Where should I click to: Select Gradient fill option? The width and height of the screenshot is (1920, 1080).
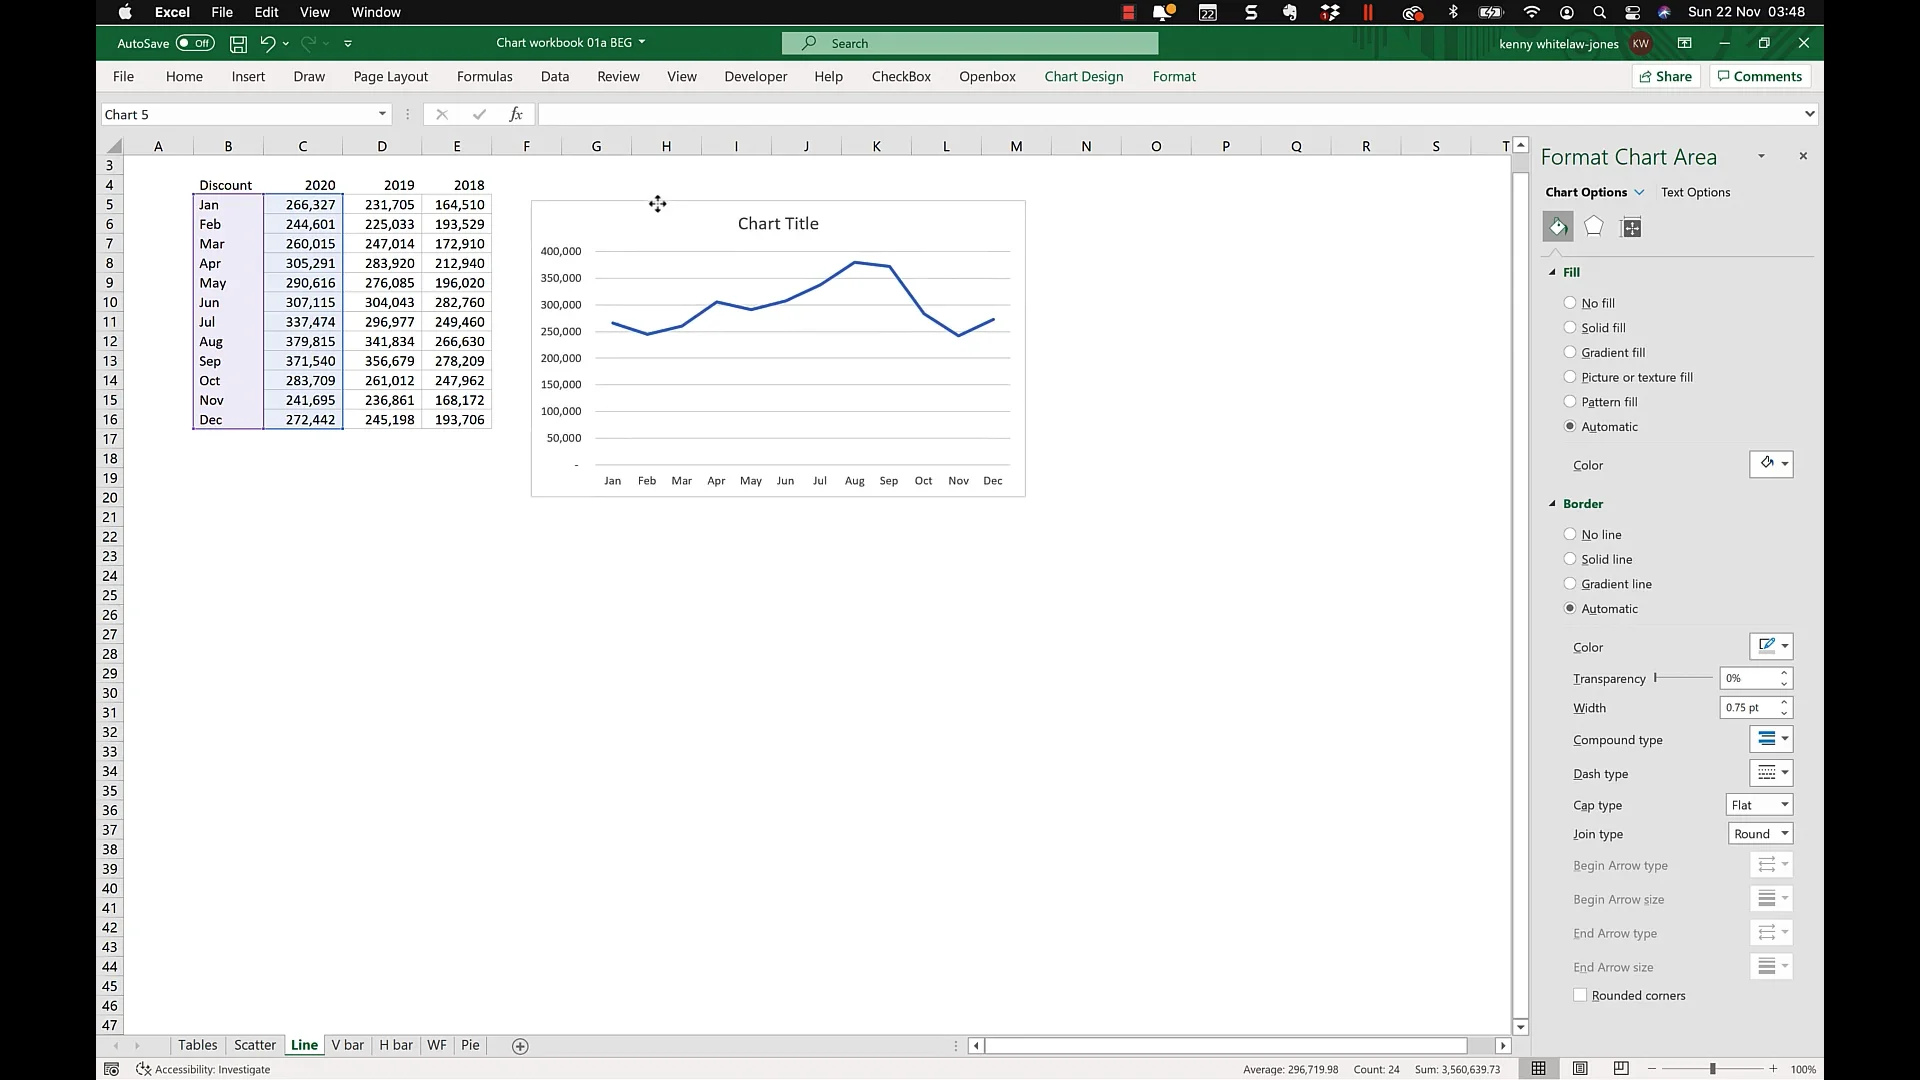point(1570,352)
